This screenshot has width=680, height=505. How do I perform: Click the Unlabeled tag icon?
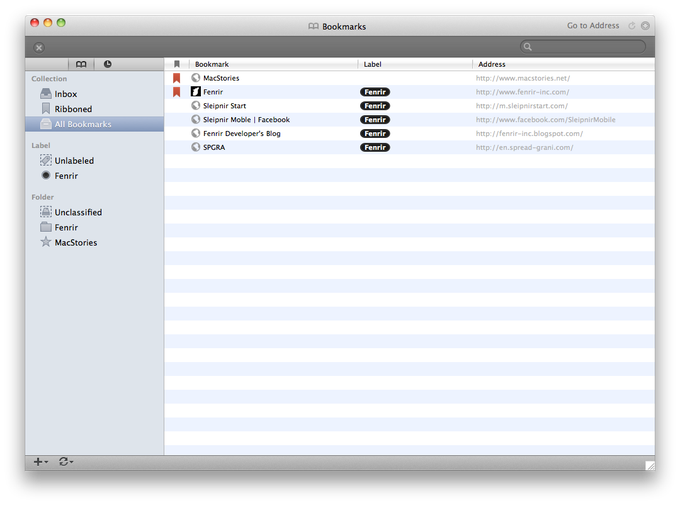click(46, 160)
